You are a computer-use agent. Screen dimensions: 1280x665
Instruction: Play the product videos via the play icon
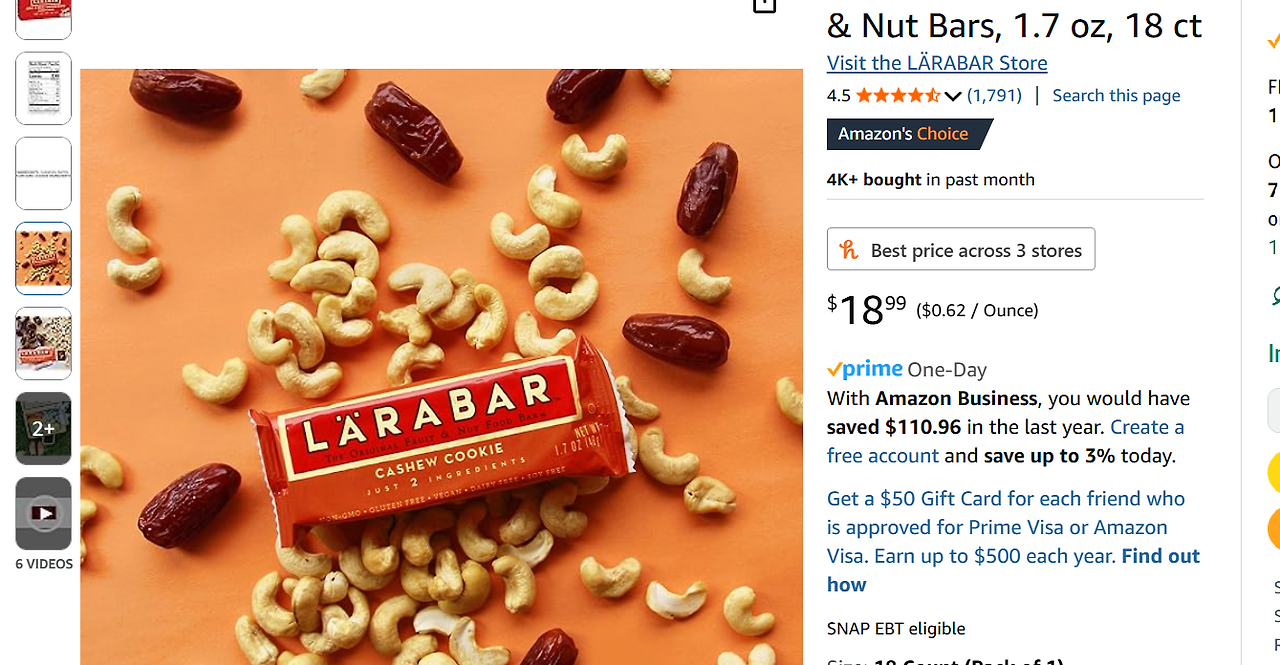point(43,513)
